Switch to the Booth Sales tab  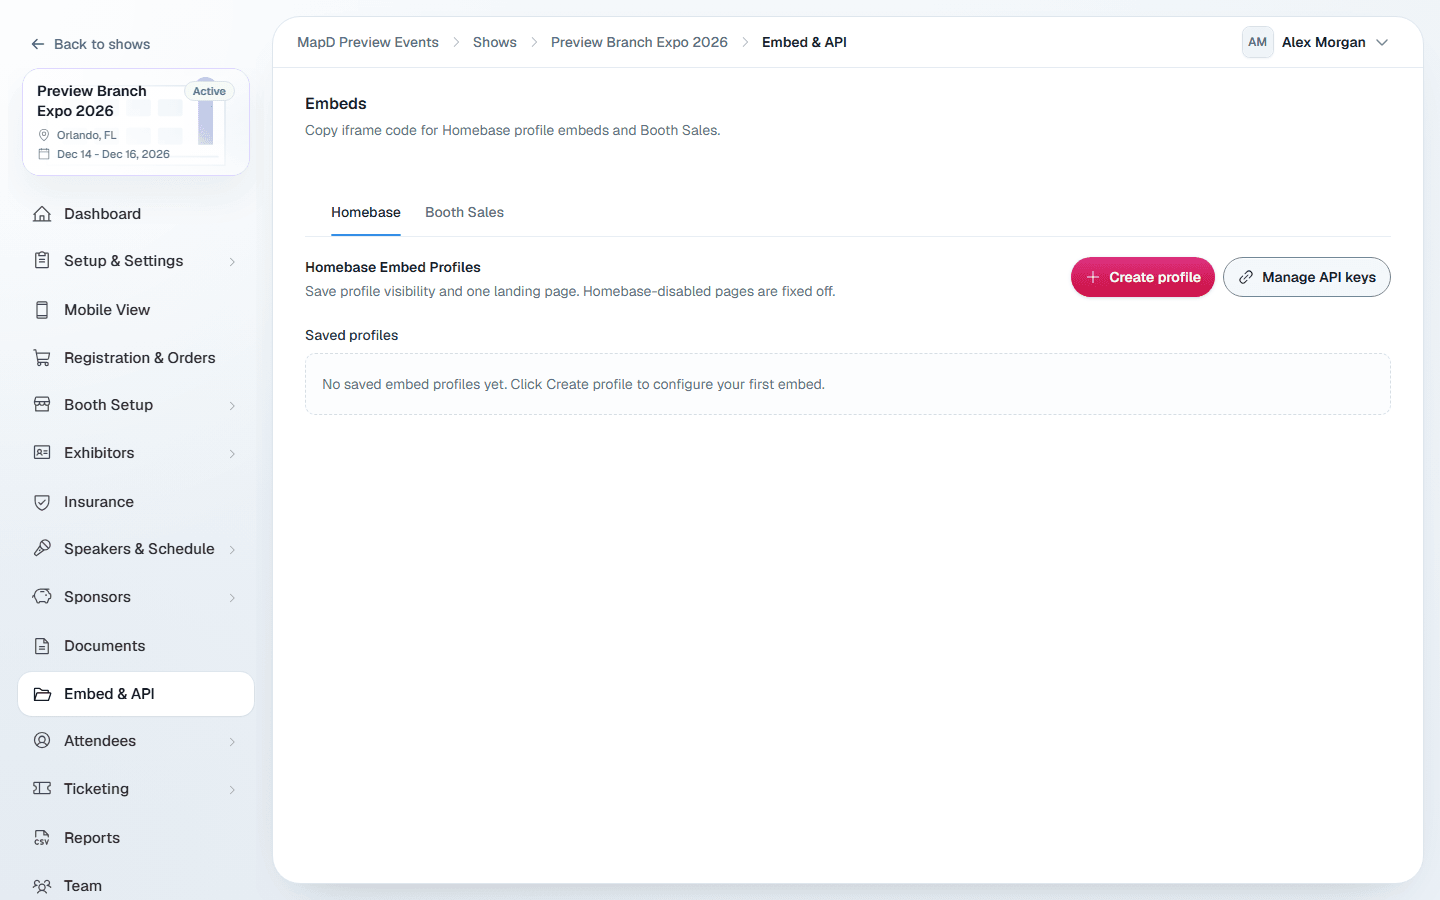click(464, 212)
